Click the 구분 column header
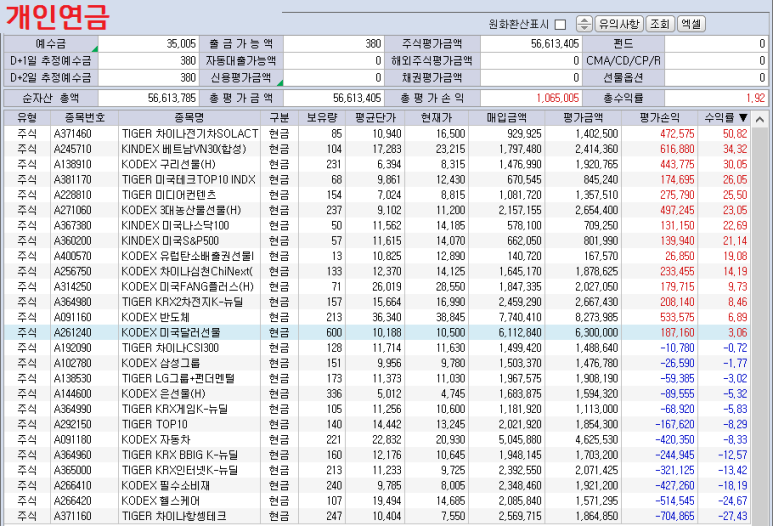Image resolution: width=773 pixels, height=526 pixels. tap(279, 118)
